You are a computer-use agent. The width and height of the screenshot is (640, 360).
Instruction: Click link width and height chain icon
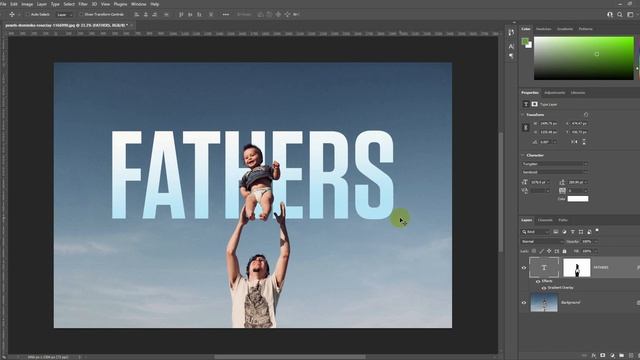pos(526,128)
